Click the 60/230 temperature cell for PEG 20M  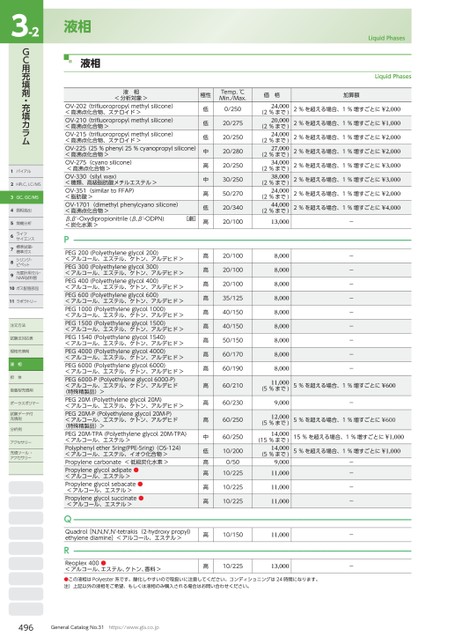click(232, 402)
